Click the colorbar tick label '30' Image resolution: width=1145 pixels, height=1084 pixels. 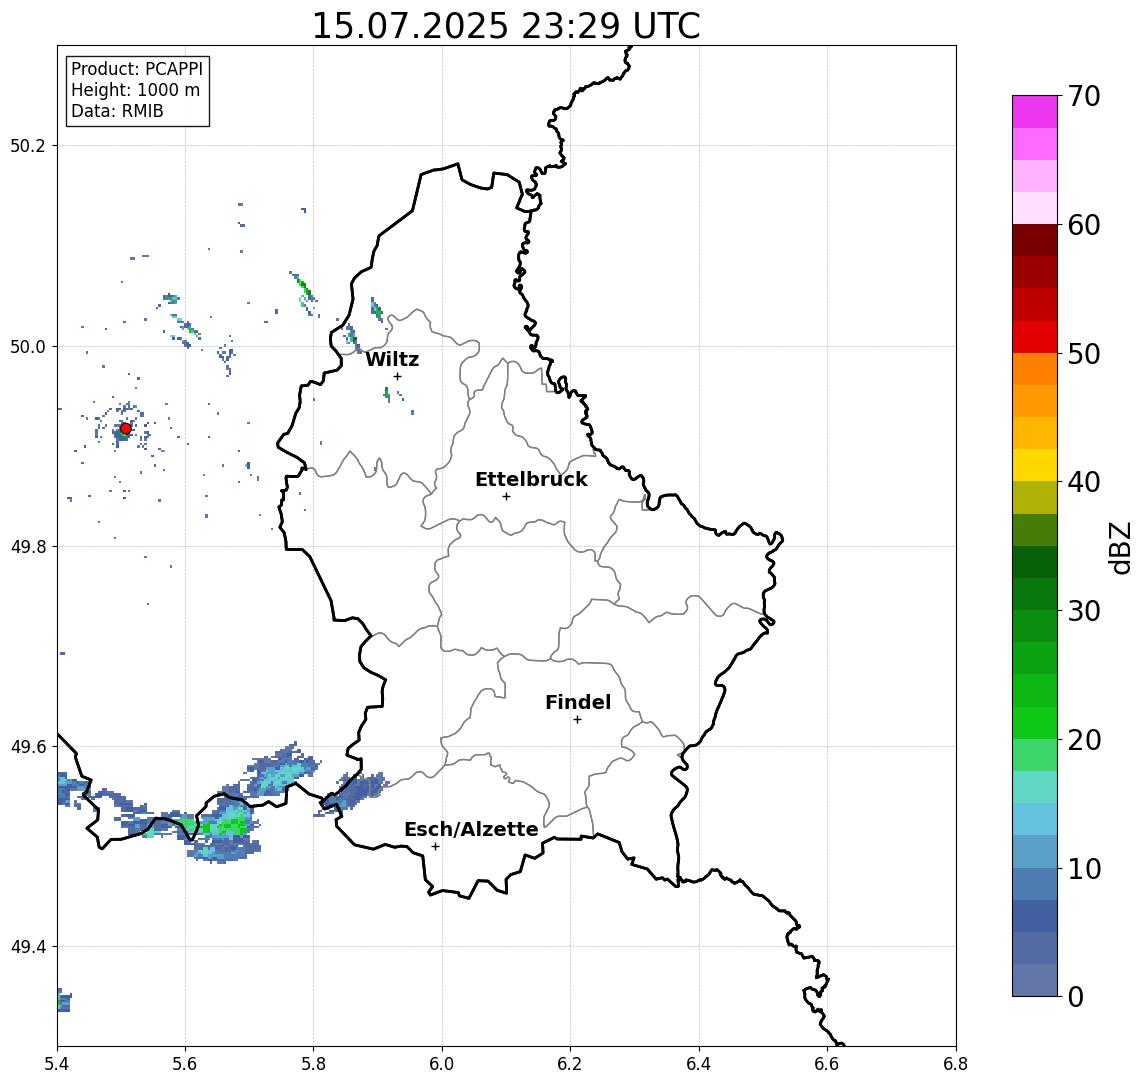point(1084,611)
